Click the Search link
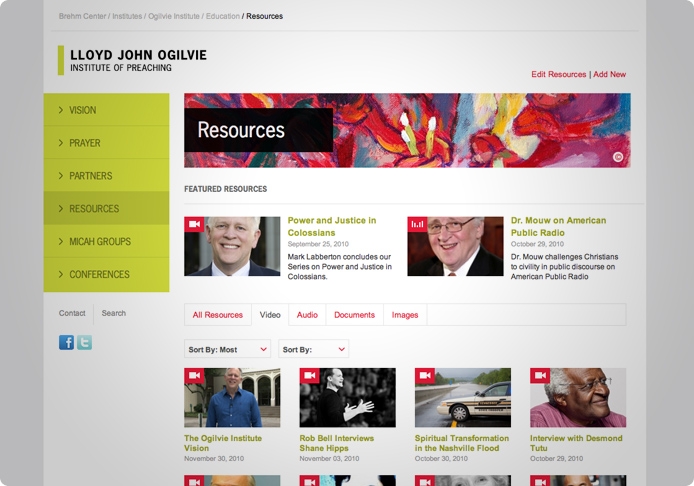694x486 pixels. 114,313
